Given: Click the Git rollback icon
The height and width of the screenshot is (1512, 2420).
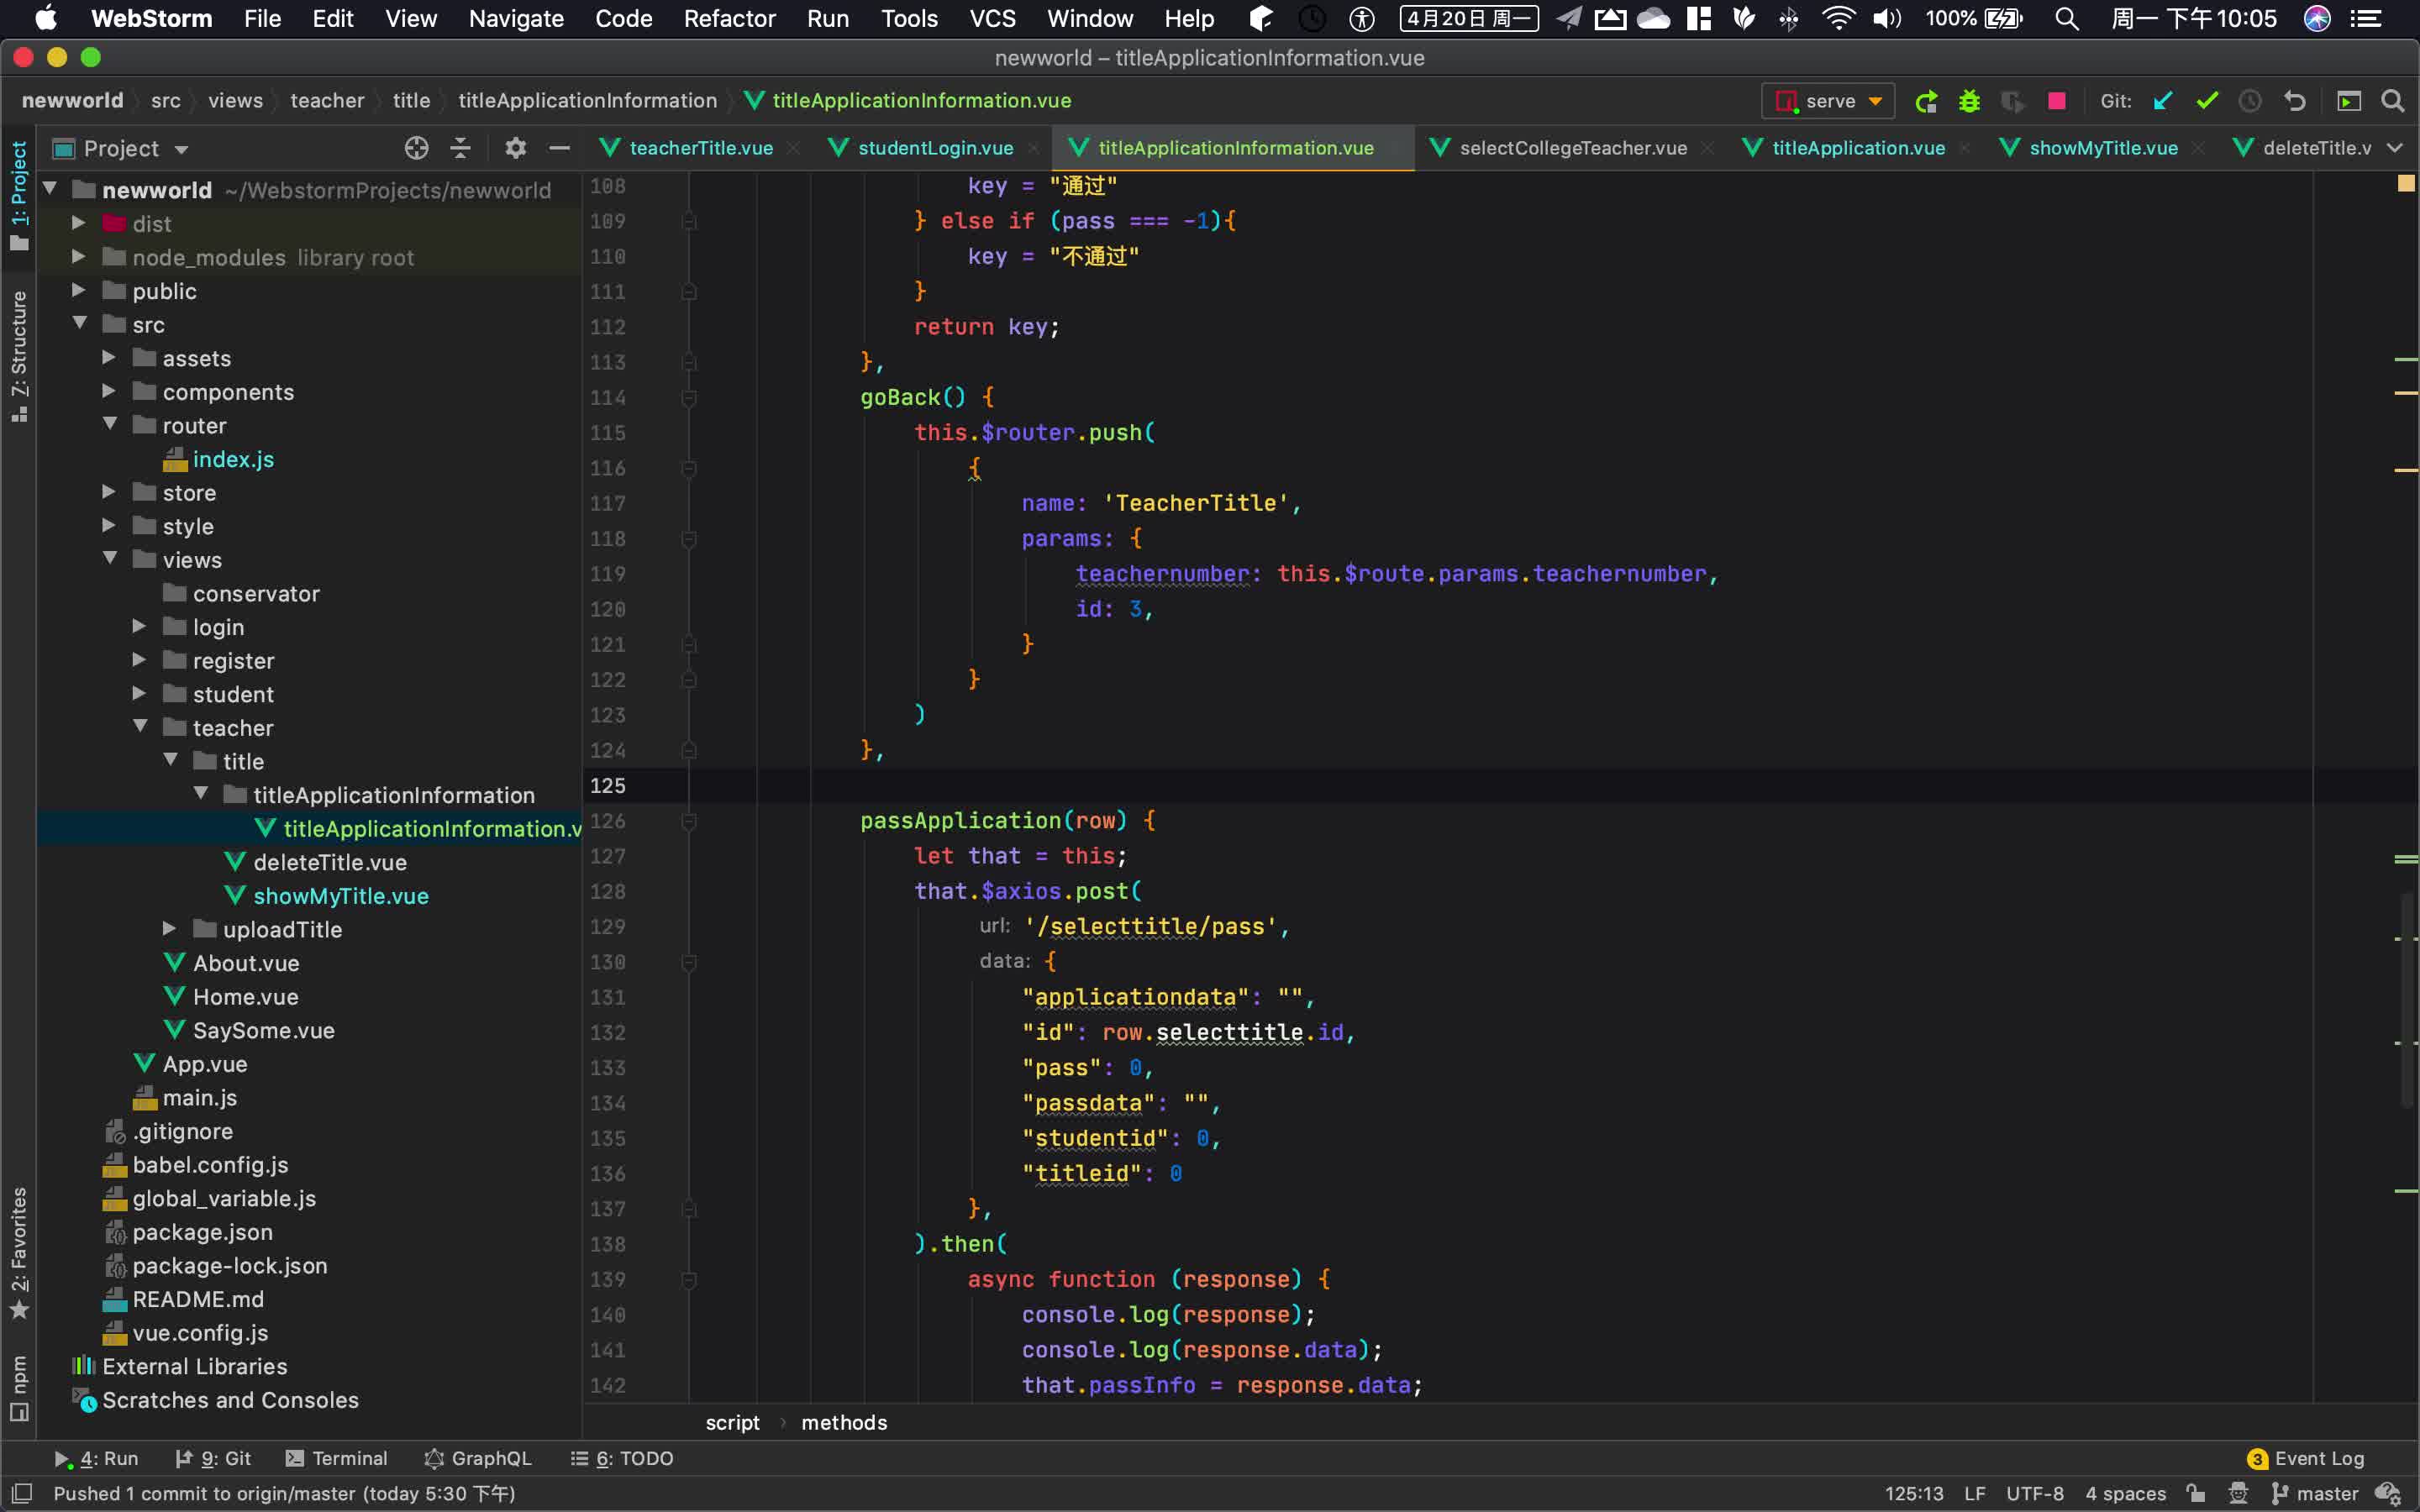Looking at the screenshot, I should pos(2294,101).
